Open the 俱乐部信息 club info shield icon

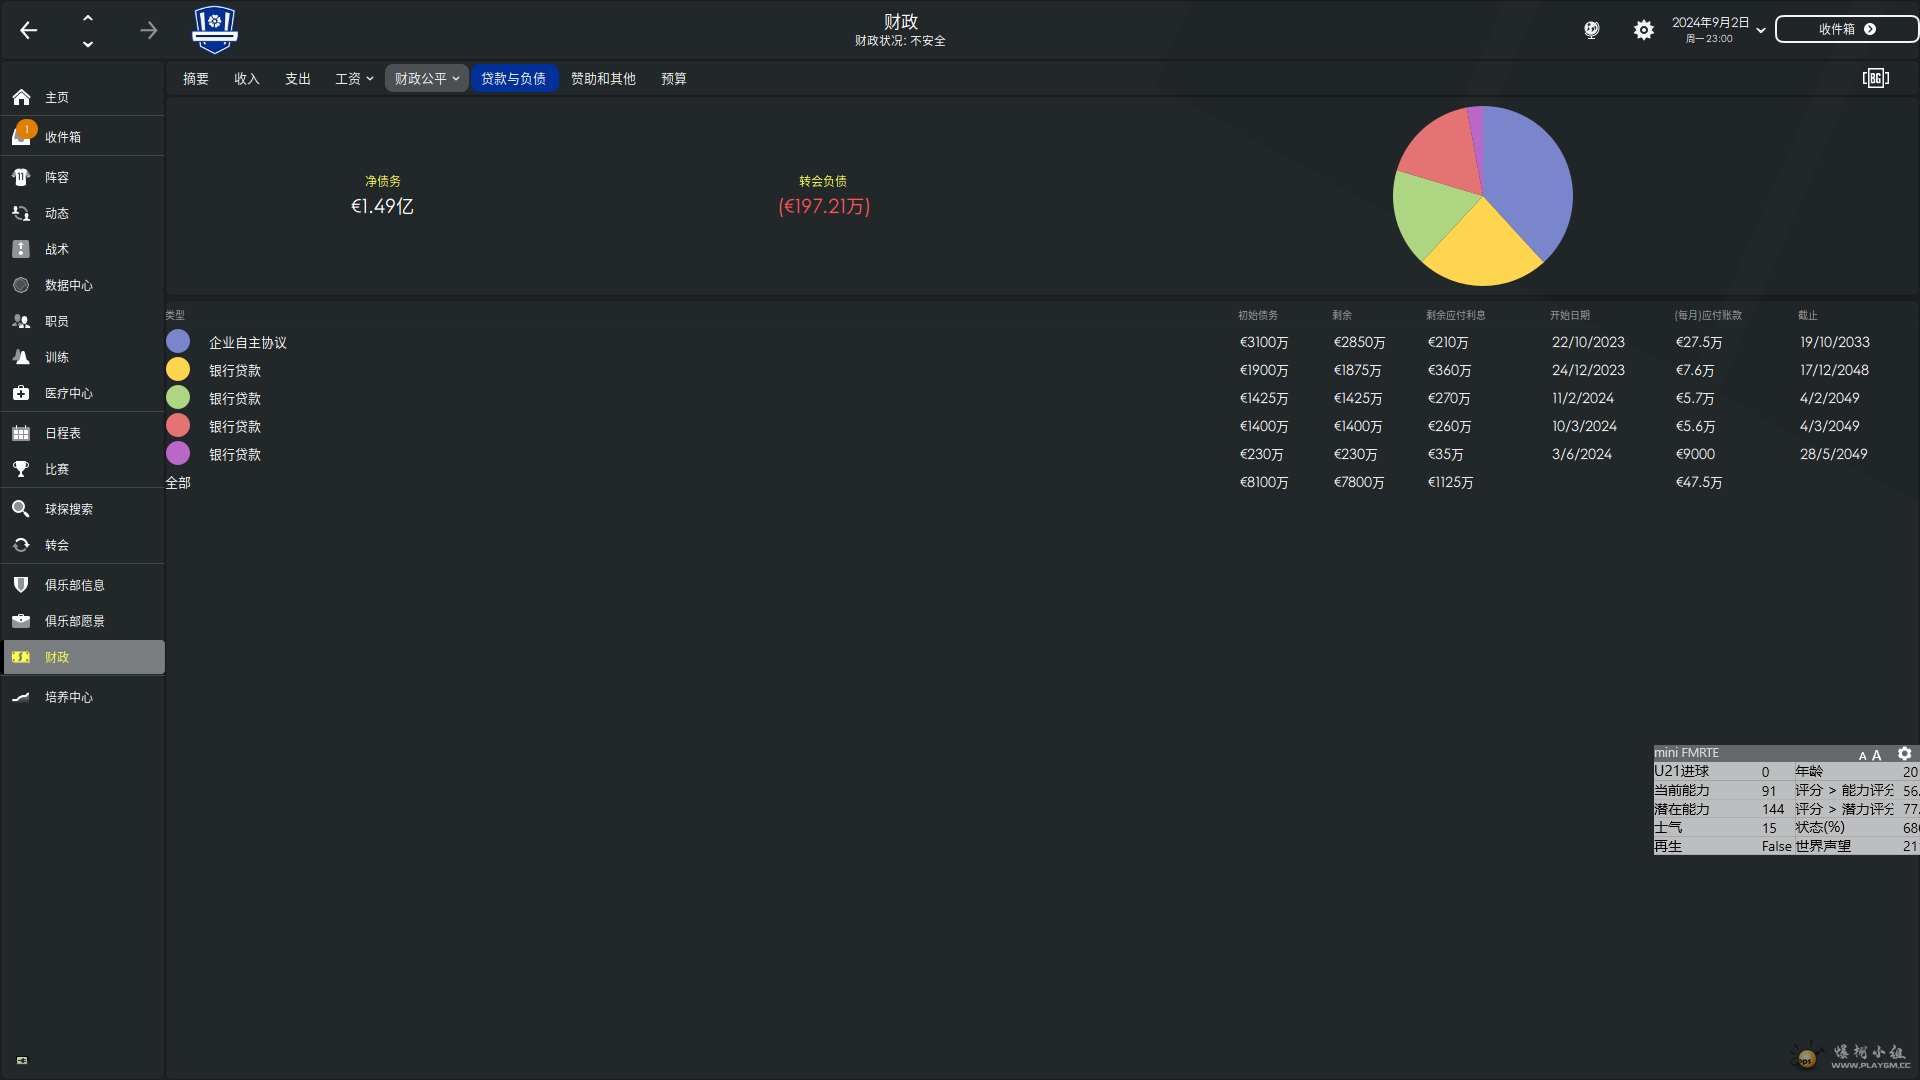(x=21, y=585)
